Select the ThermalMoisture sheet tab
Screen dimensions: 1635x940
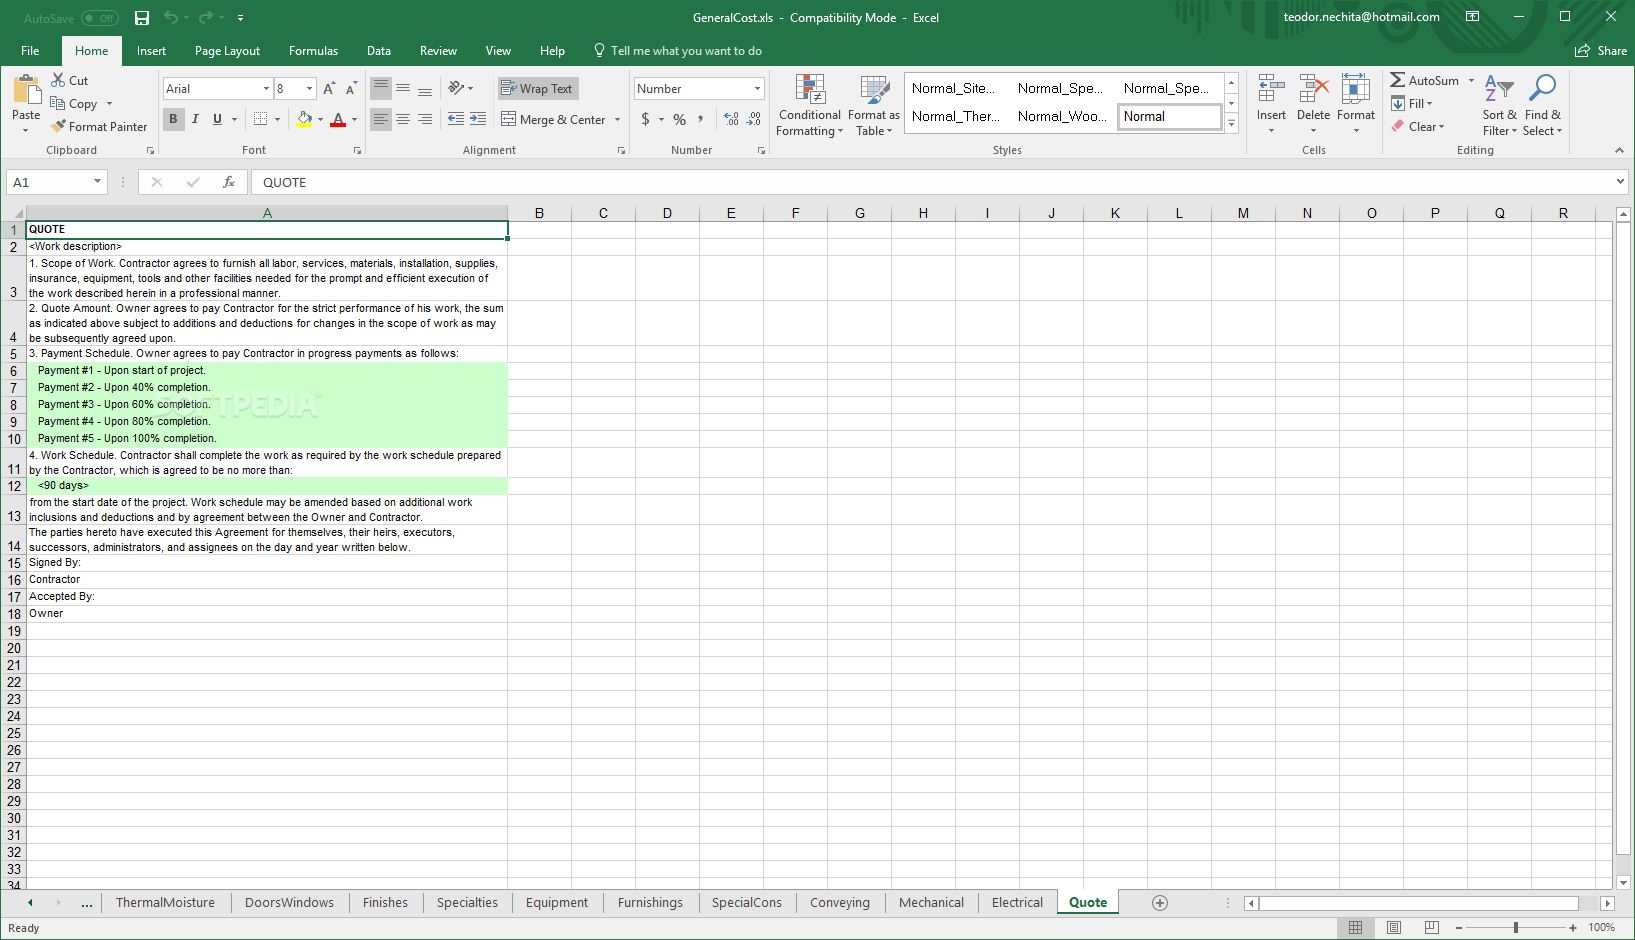click(x=165, y=903)
